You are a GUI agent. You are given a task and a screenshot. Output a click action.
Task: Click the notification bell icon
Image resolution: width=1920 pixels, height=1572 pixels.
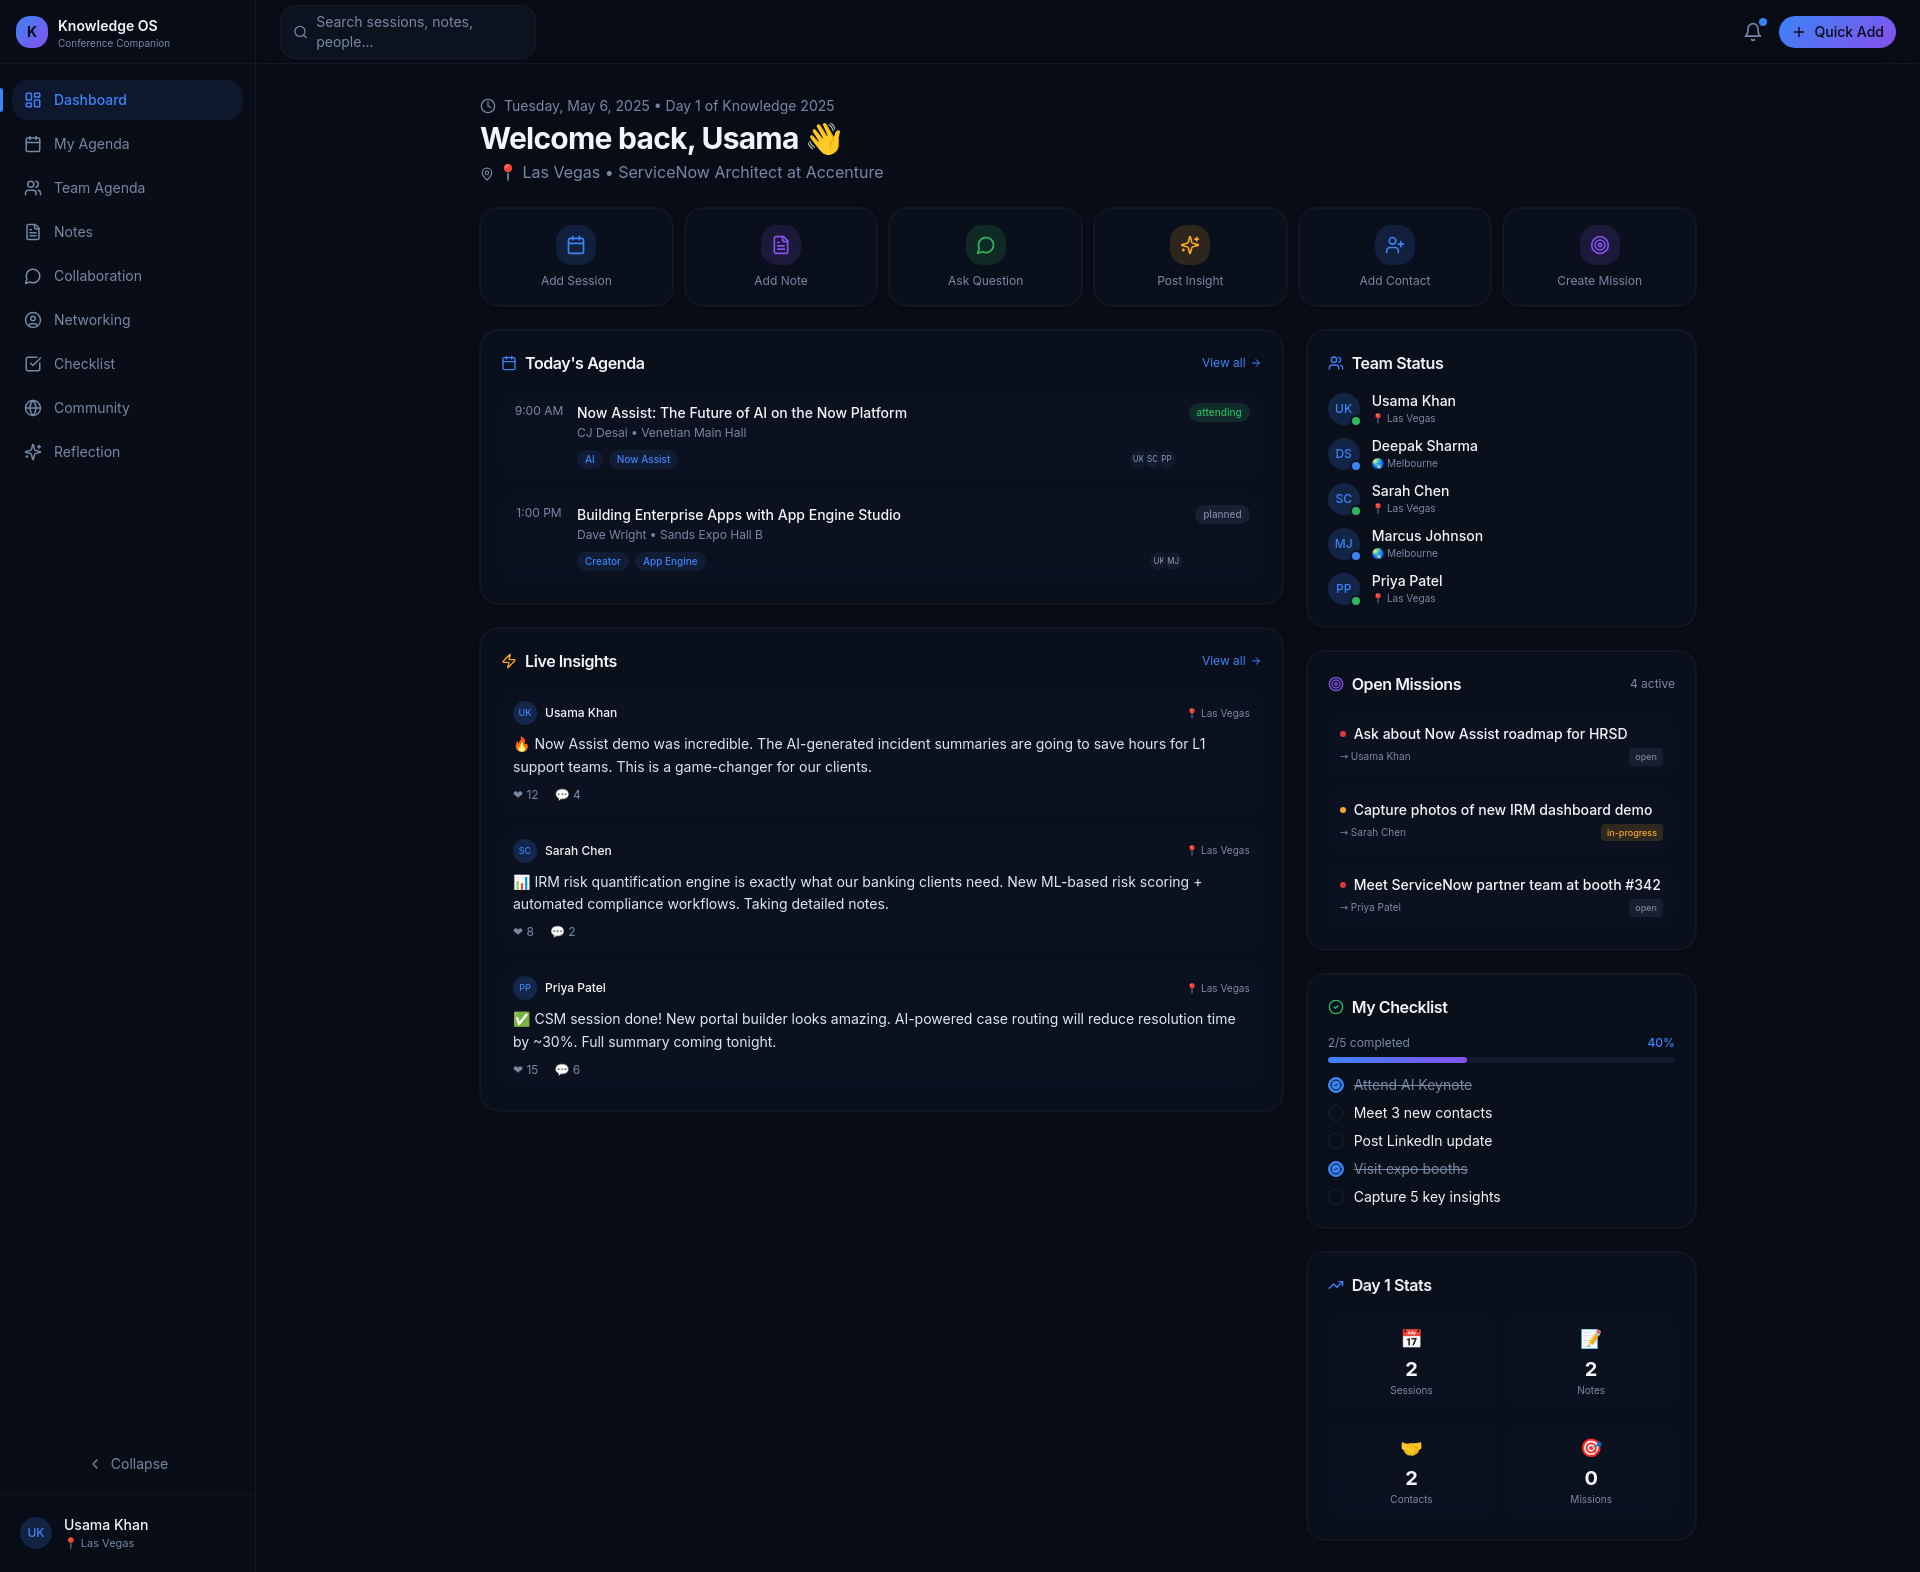[1752, 32]
